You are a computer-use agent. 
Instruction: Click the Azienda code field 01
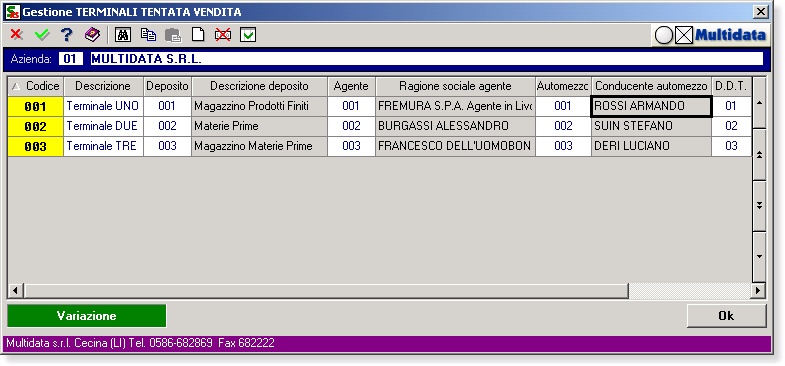(71, 59)
